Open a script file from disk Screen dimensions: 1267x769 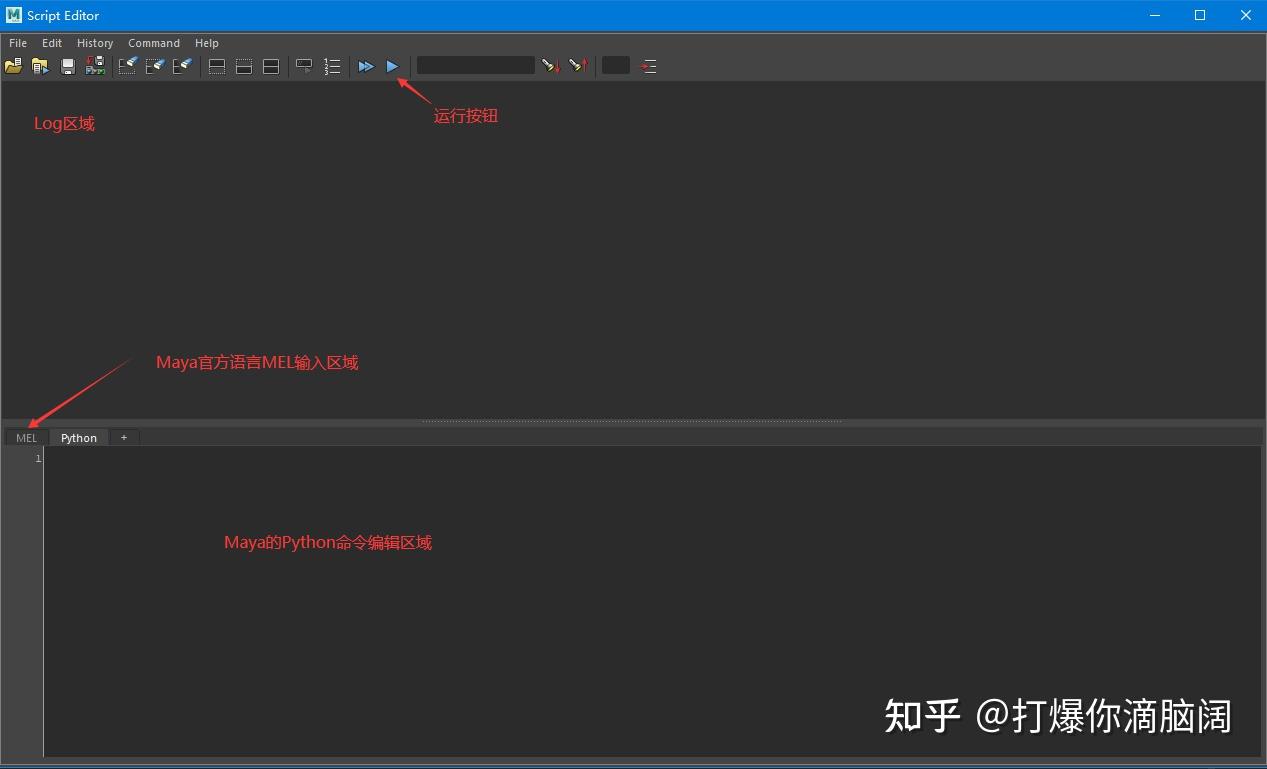pos(13,65)
